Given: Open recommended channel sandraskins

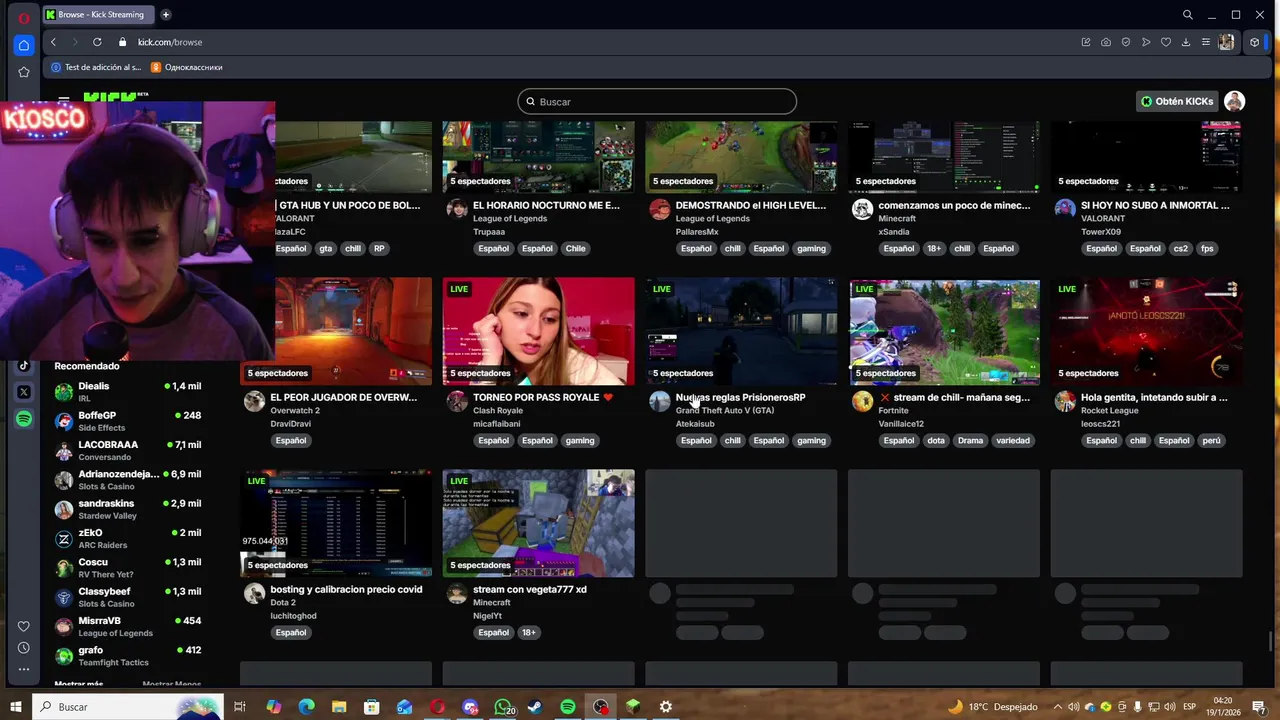Looking at the screenshot, I should (x=128, y=509).
